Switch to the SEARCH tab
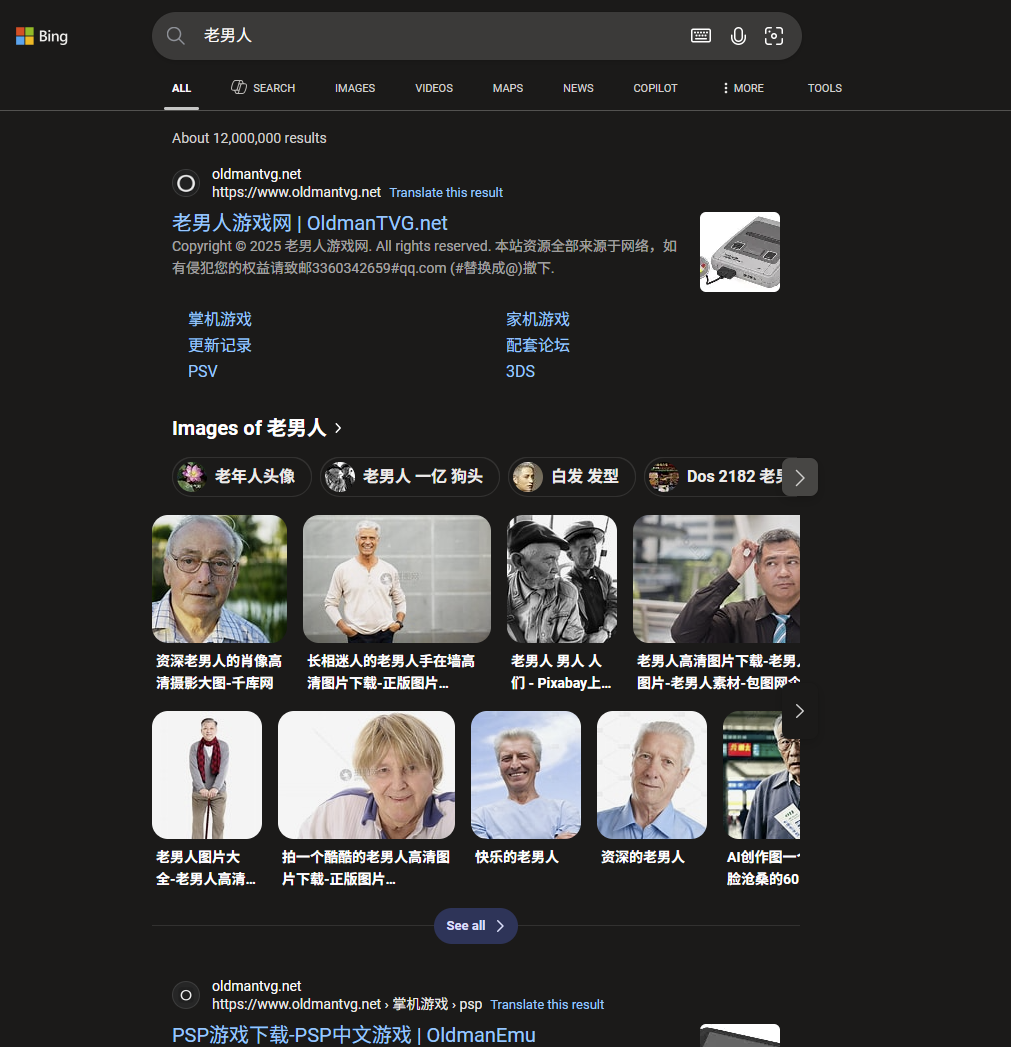Image resolution: width=1011 pixels, height=1047 pixels. (x=263, y=88)
